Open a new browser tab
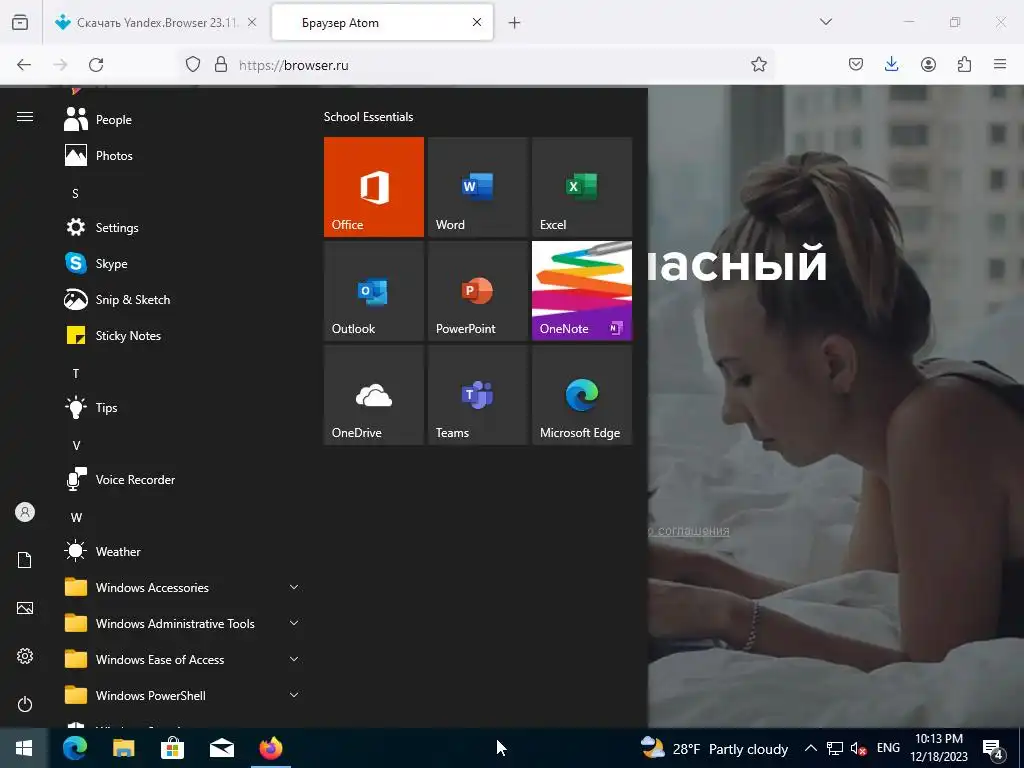 pos(514,23)
